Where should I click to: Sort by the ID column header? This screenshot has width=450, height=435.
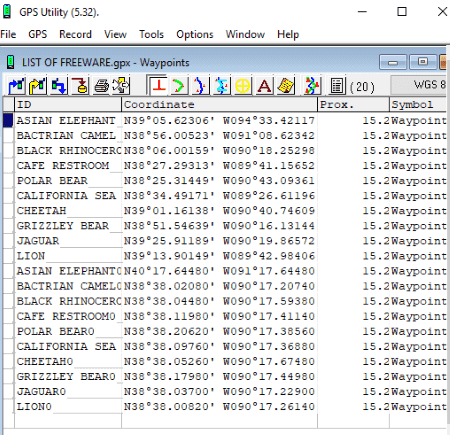[68, 105]
